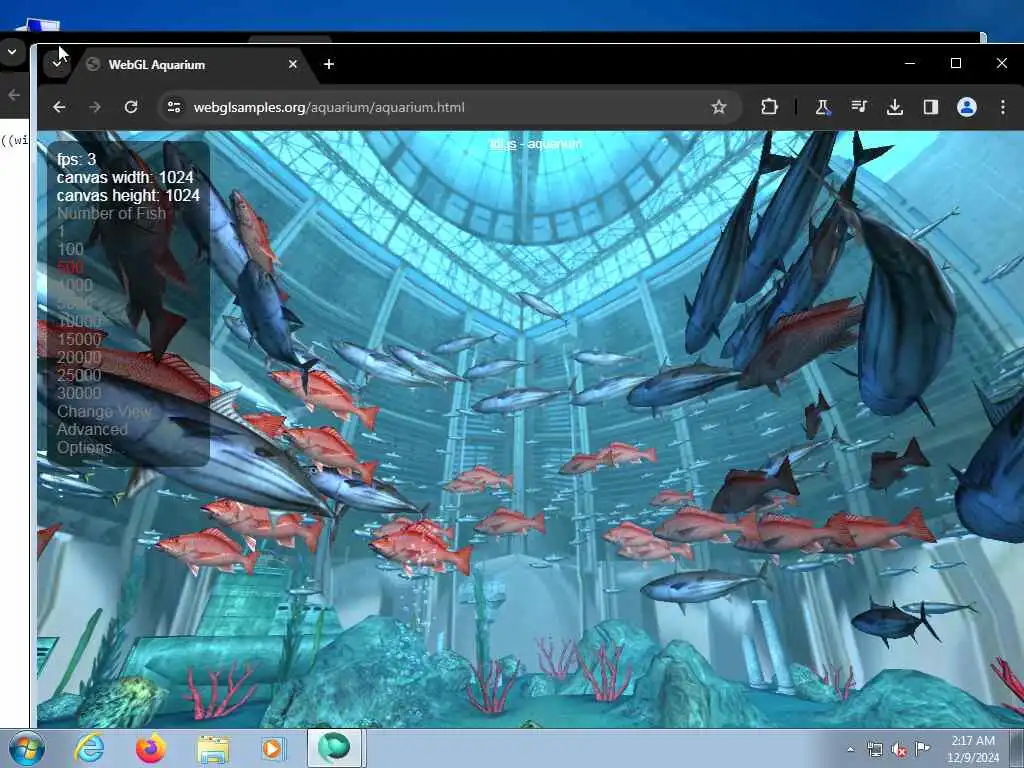Screen dimensions: 1024x768
Task: Set number of fish to 1000
Action: tap(75, 285)
